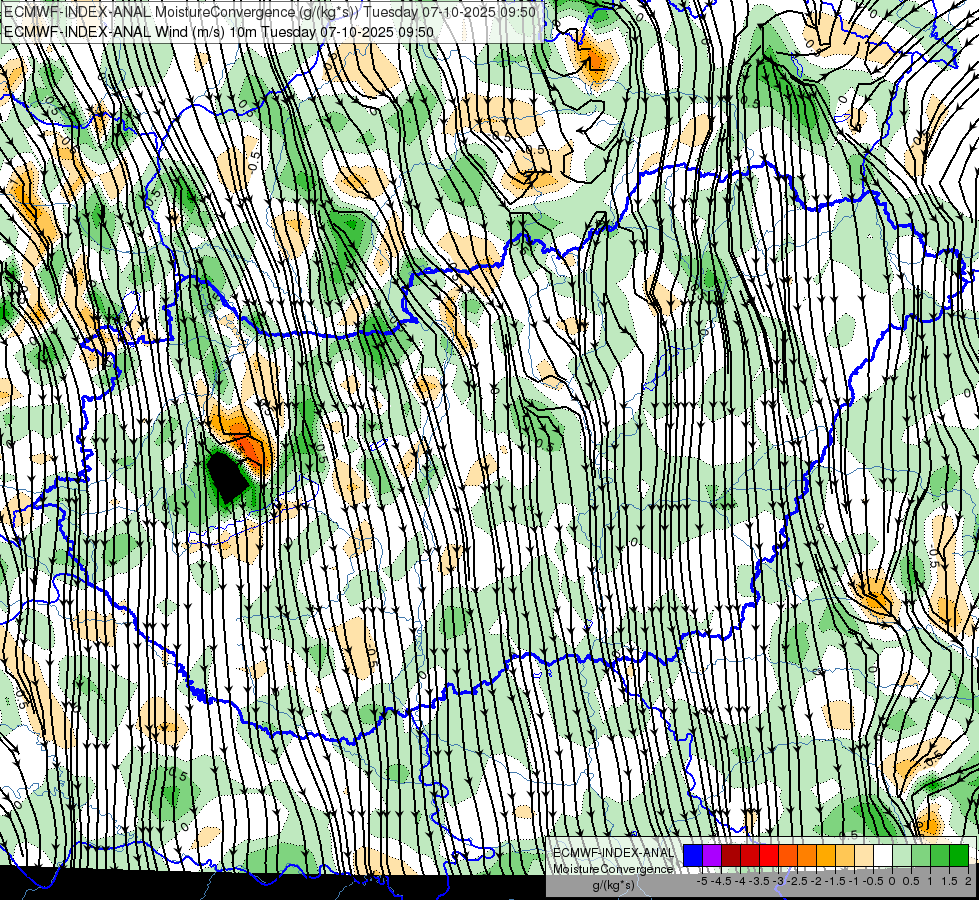Viewport: 979px width, 900px height.
Task: Click the -2.5 legend tick value
Action: pyautogui.click(x=797, y=881)
